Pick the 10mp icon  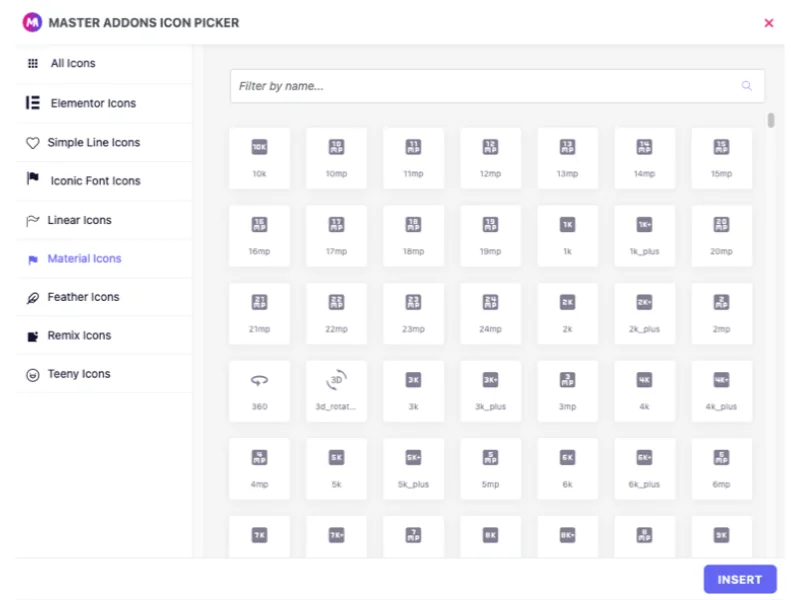pyautogui.click(x=336, y=158)
